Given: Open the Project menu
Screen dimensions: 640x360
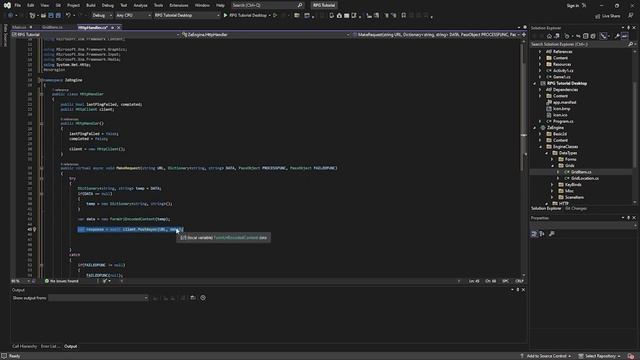Looking at the screenshot, I should click(73, 5).
